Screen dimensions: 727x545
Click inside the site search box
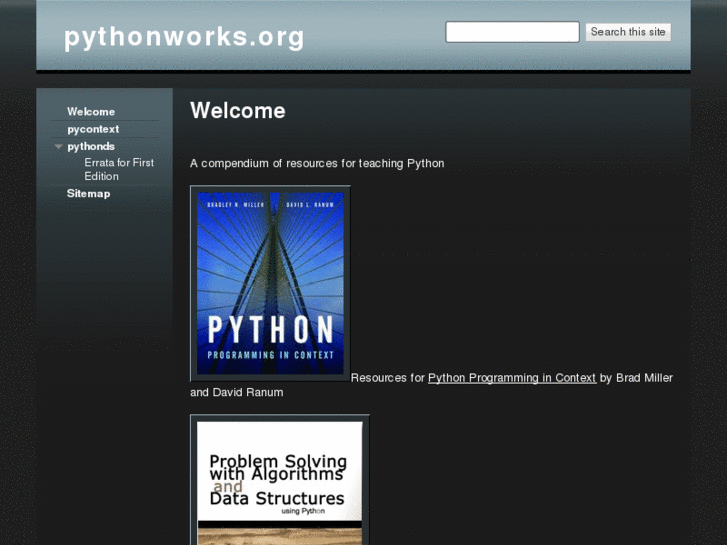tap(512, 32)
